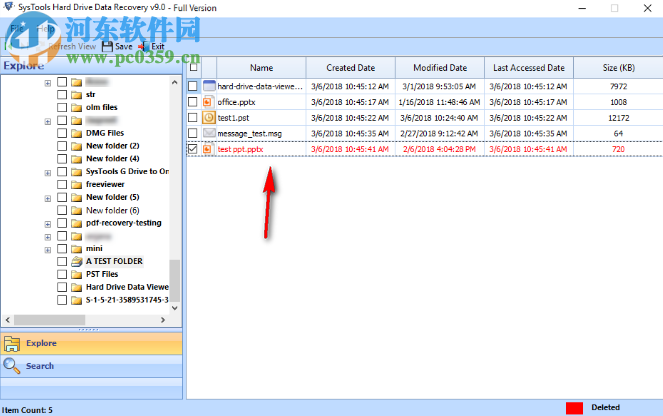Image resolution: width=663 pixels, height=416 pixels.
Task: Expand the New folder (5) node
Action: coord(48,198)
